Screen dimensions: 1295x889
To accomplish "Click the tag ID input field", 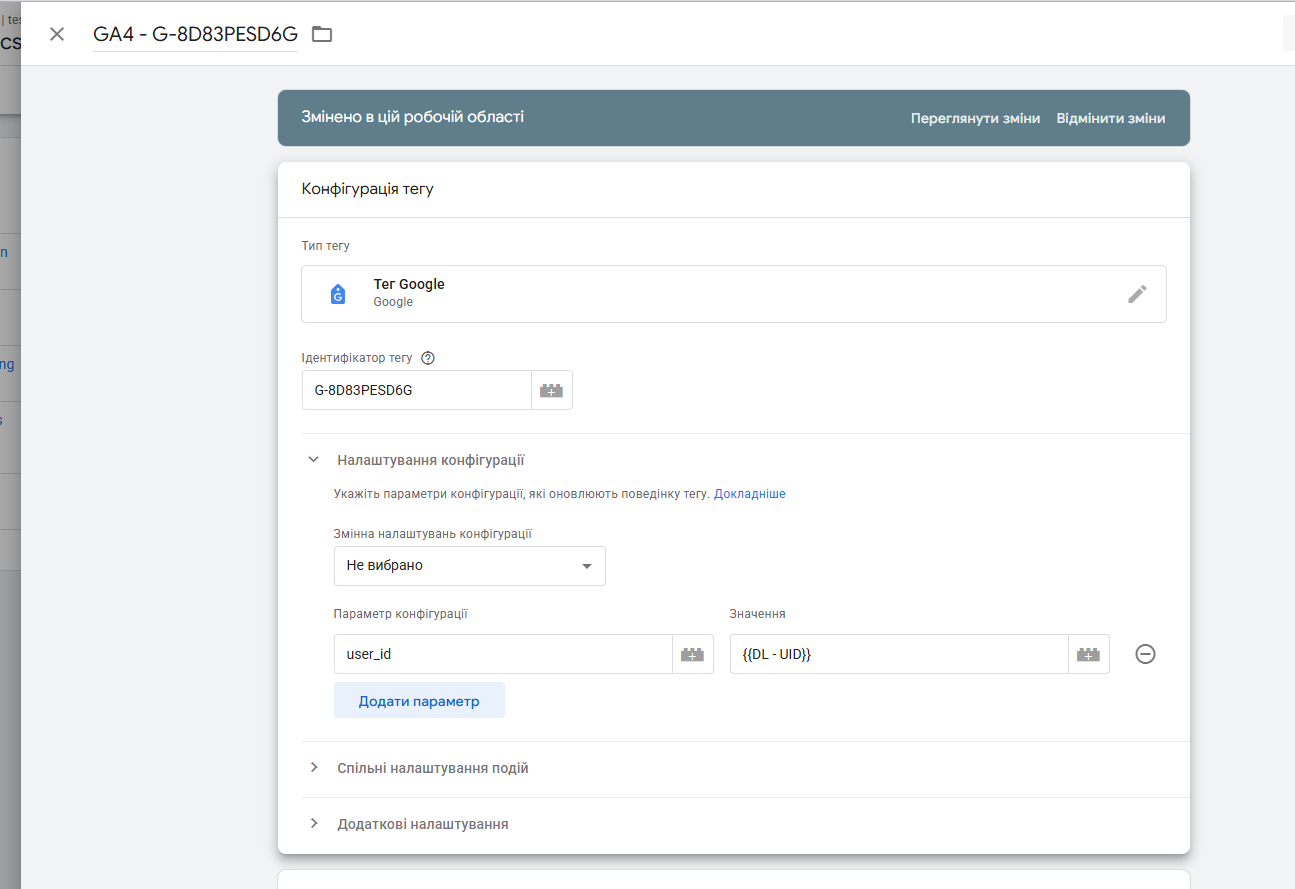I will coord(416,390).
